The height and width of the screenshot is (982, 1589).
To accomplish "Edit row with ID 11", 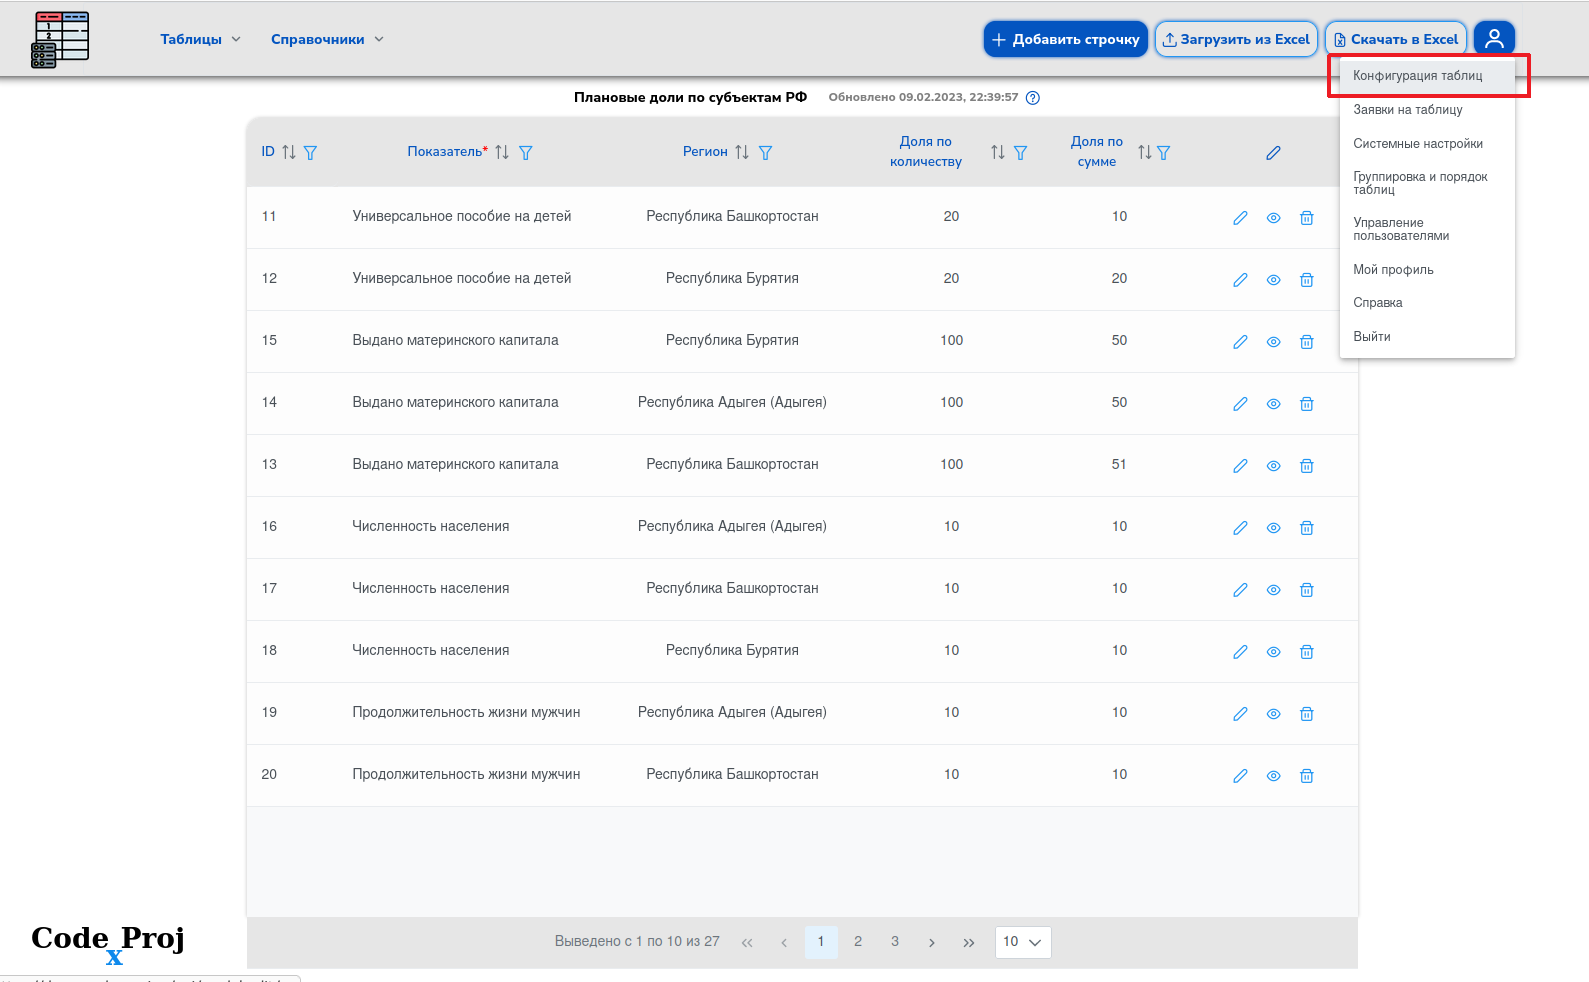I will pyautogui.click(x=1240, y=218).
